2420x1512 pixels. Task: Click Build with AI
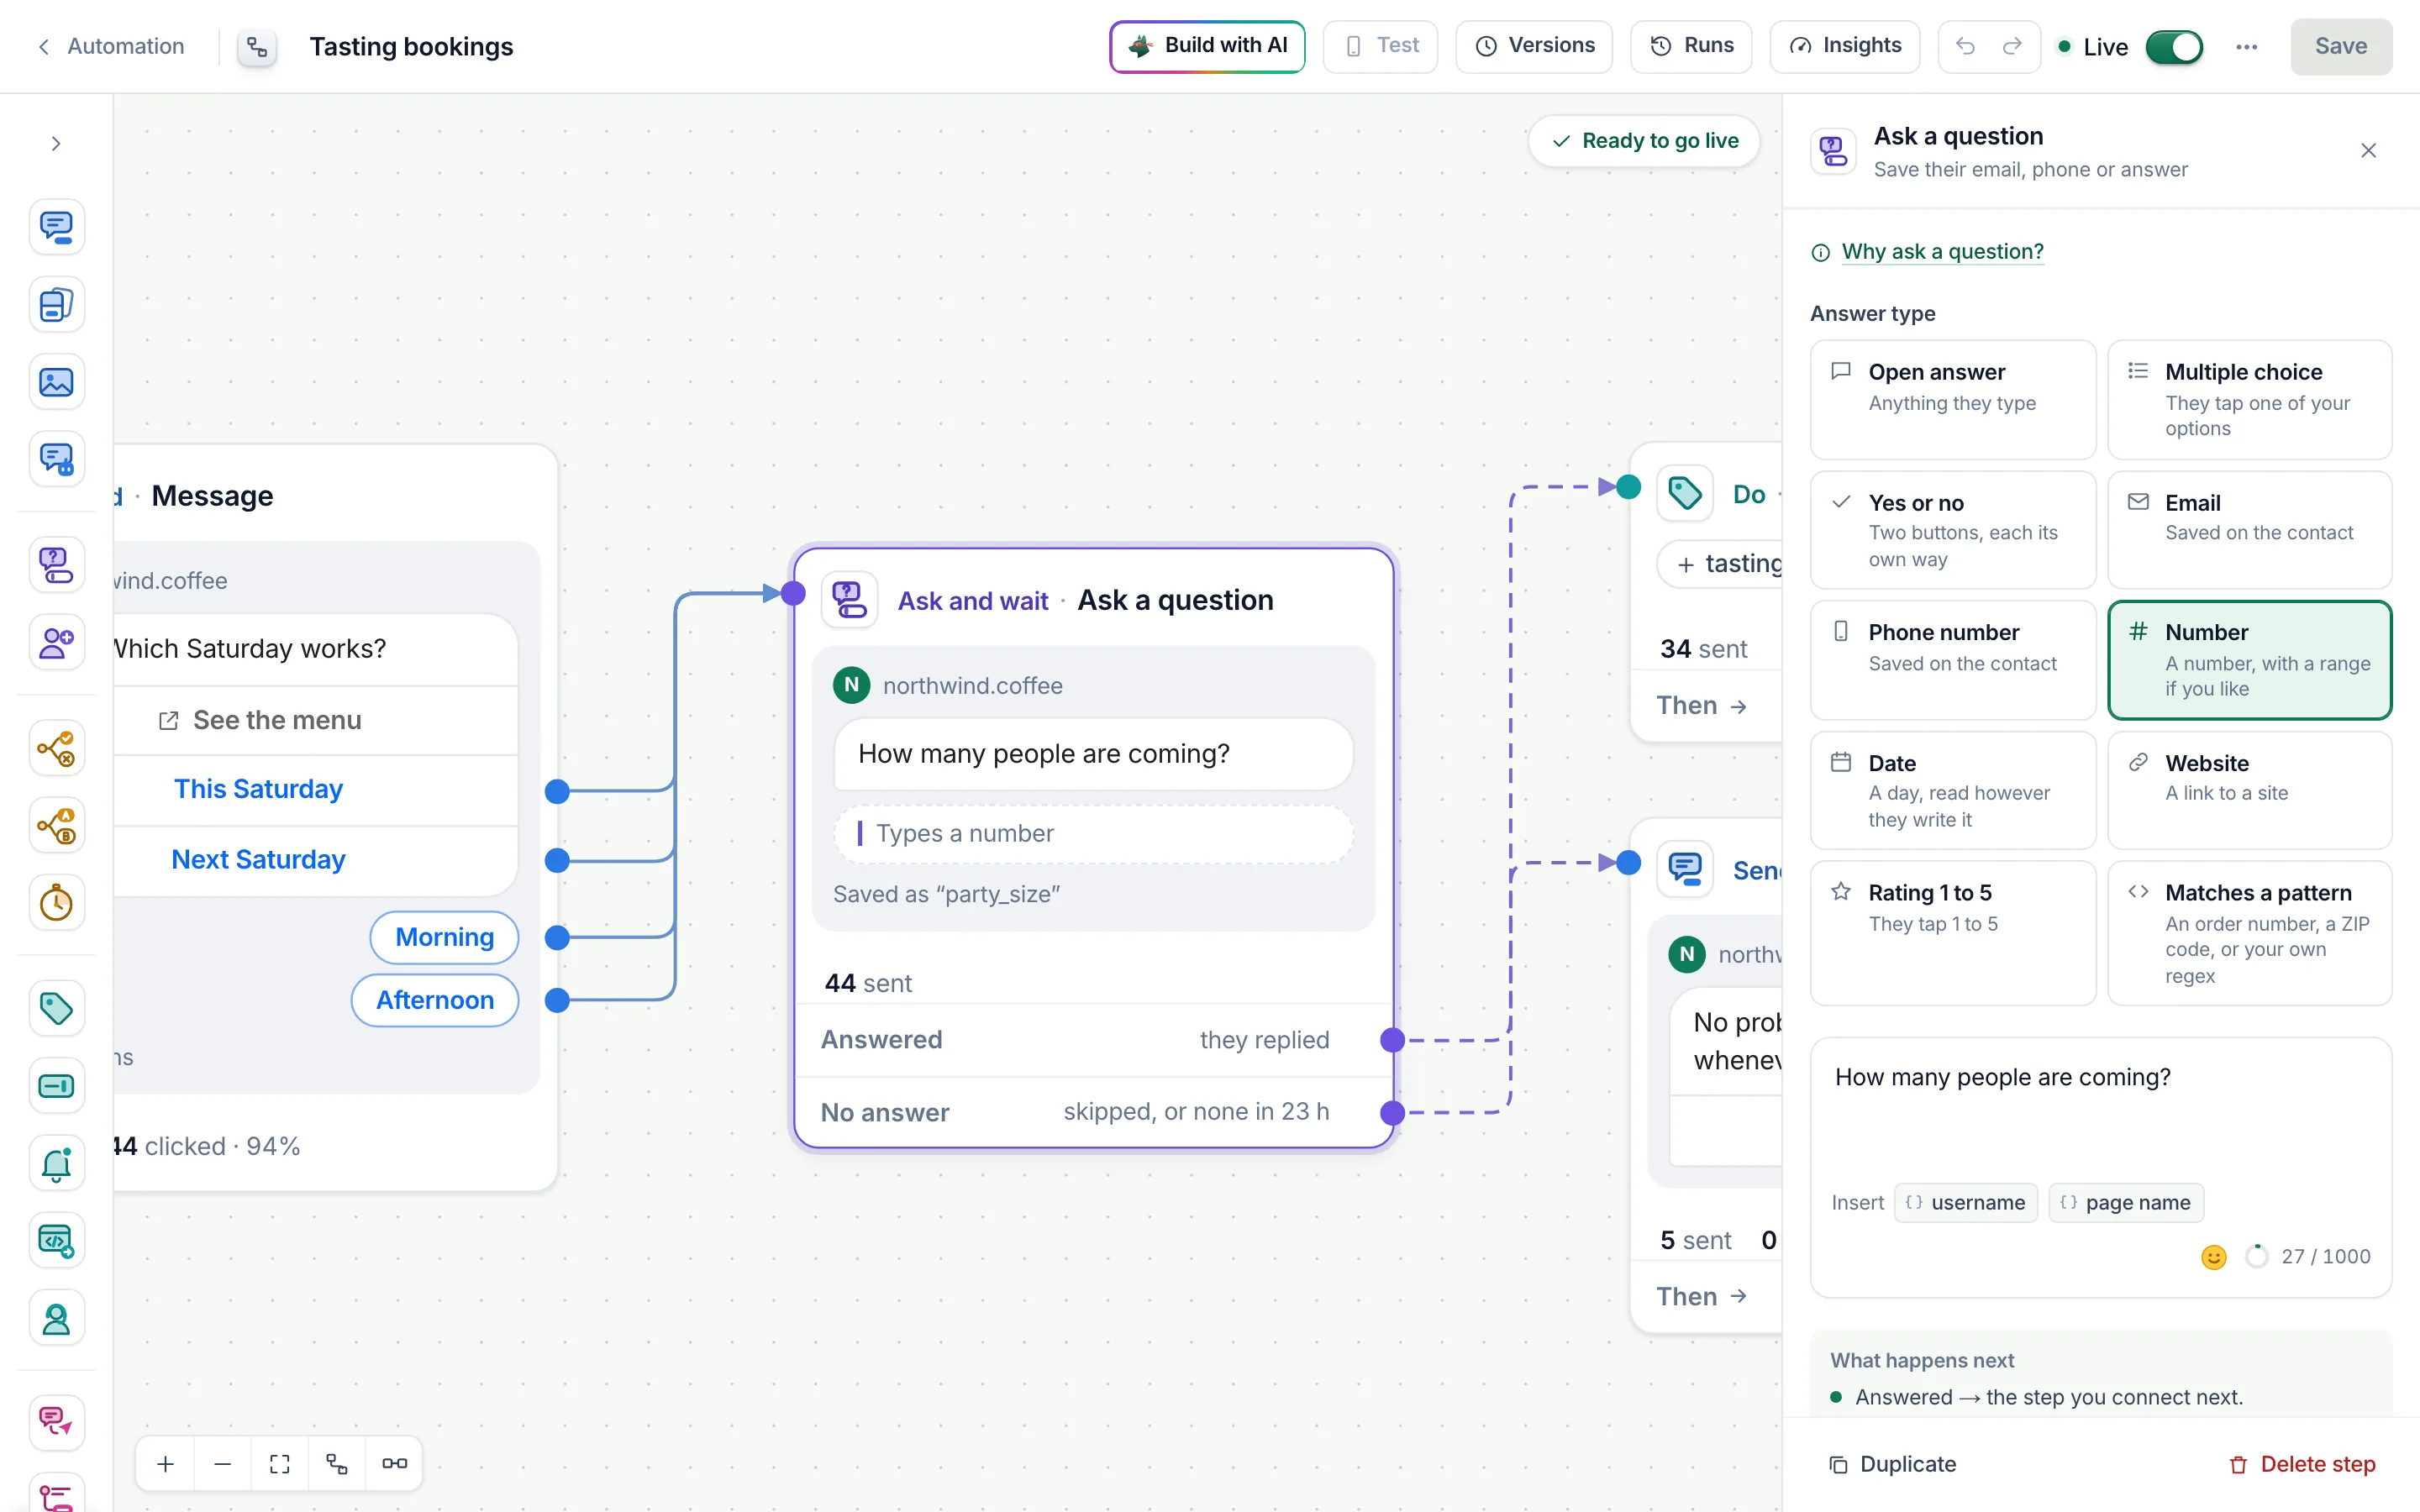pyautogui.click(x=1207, y=46)
